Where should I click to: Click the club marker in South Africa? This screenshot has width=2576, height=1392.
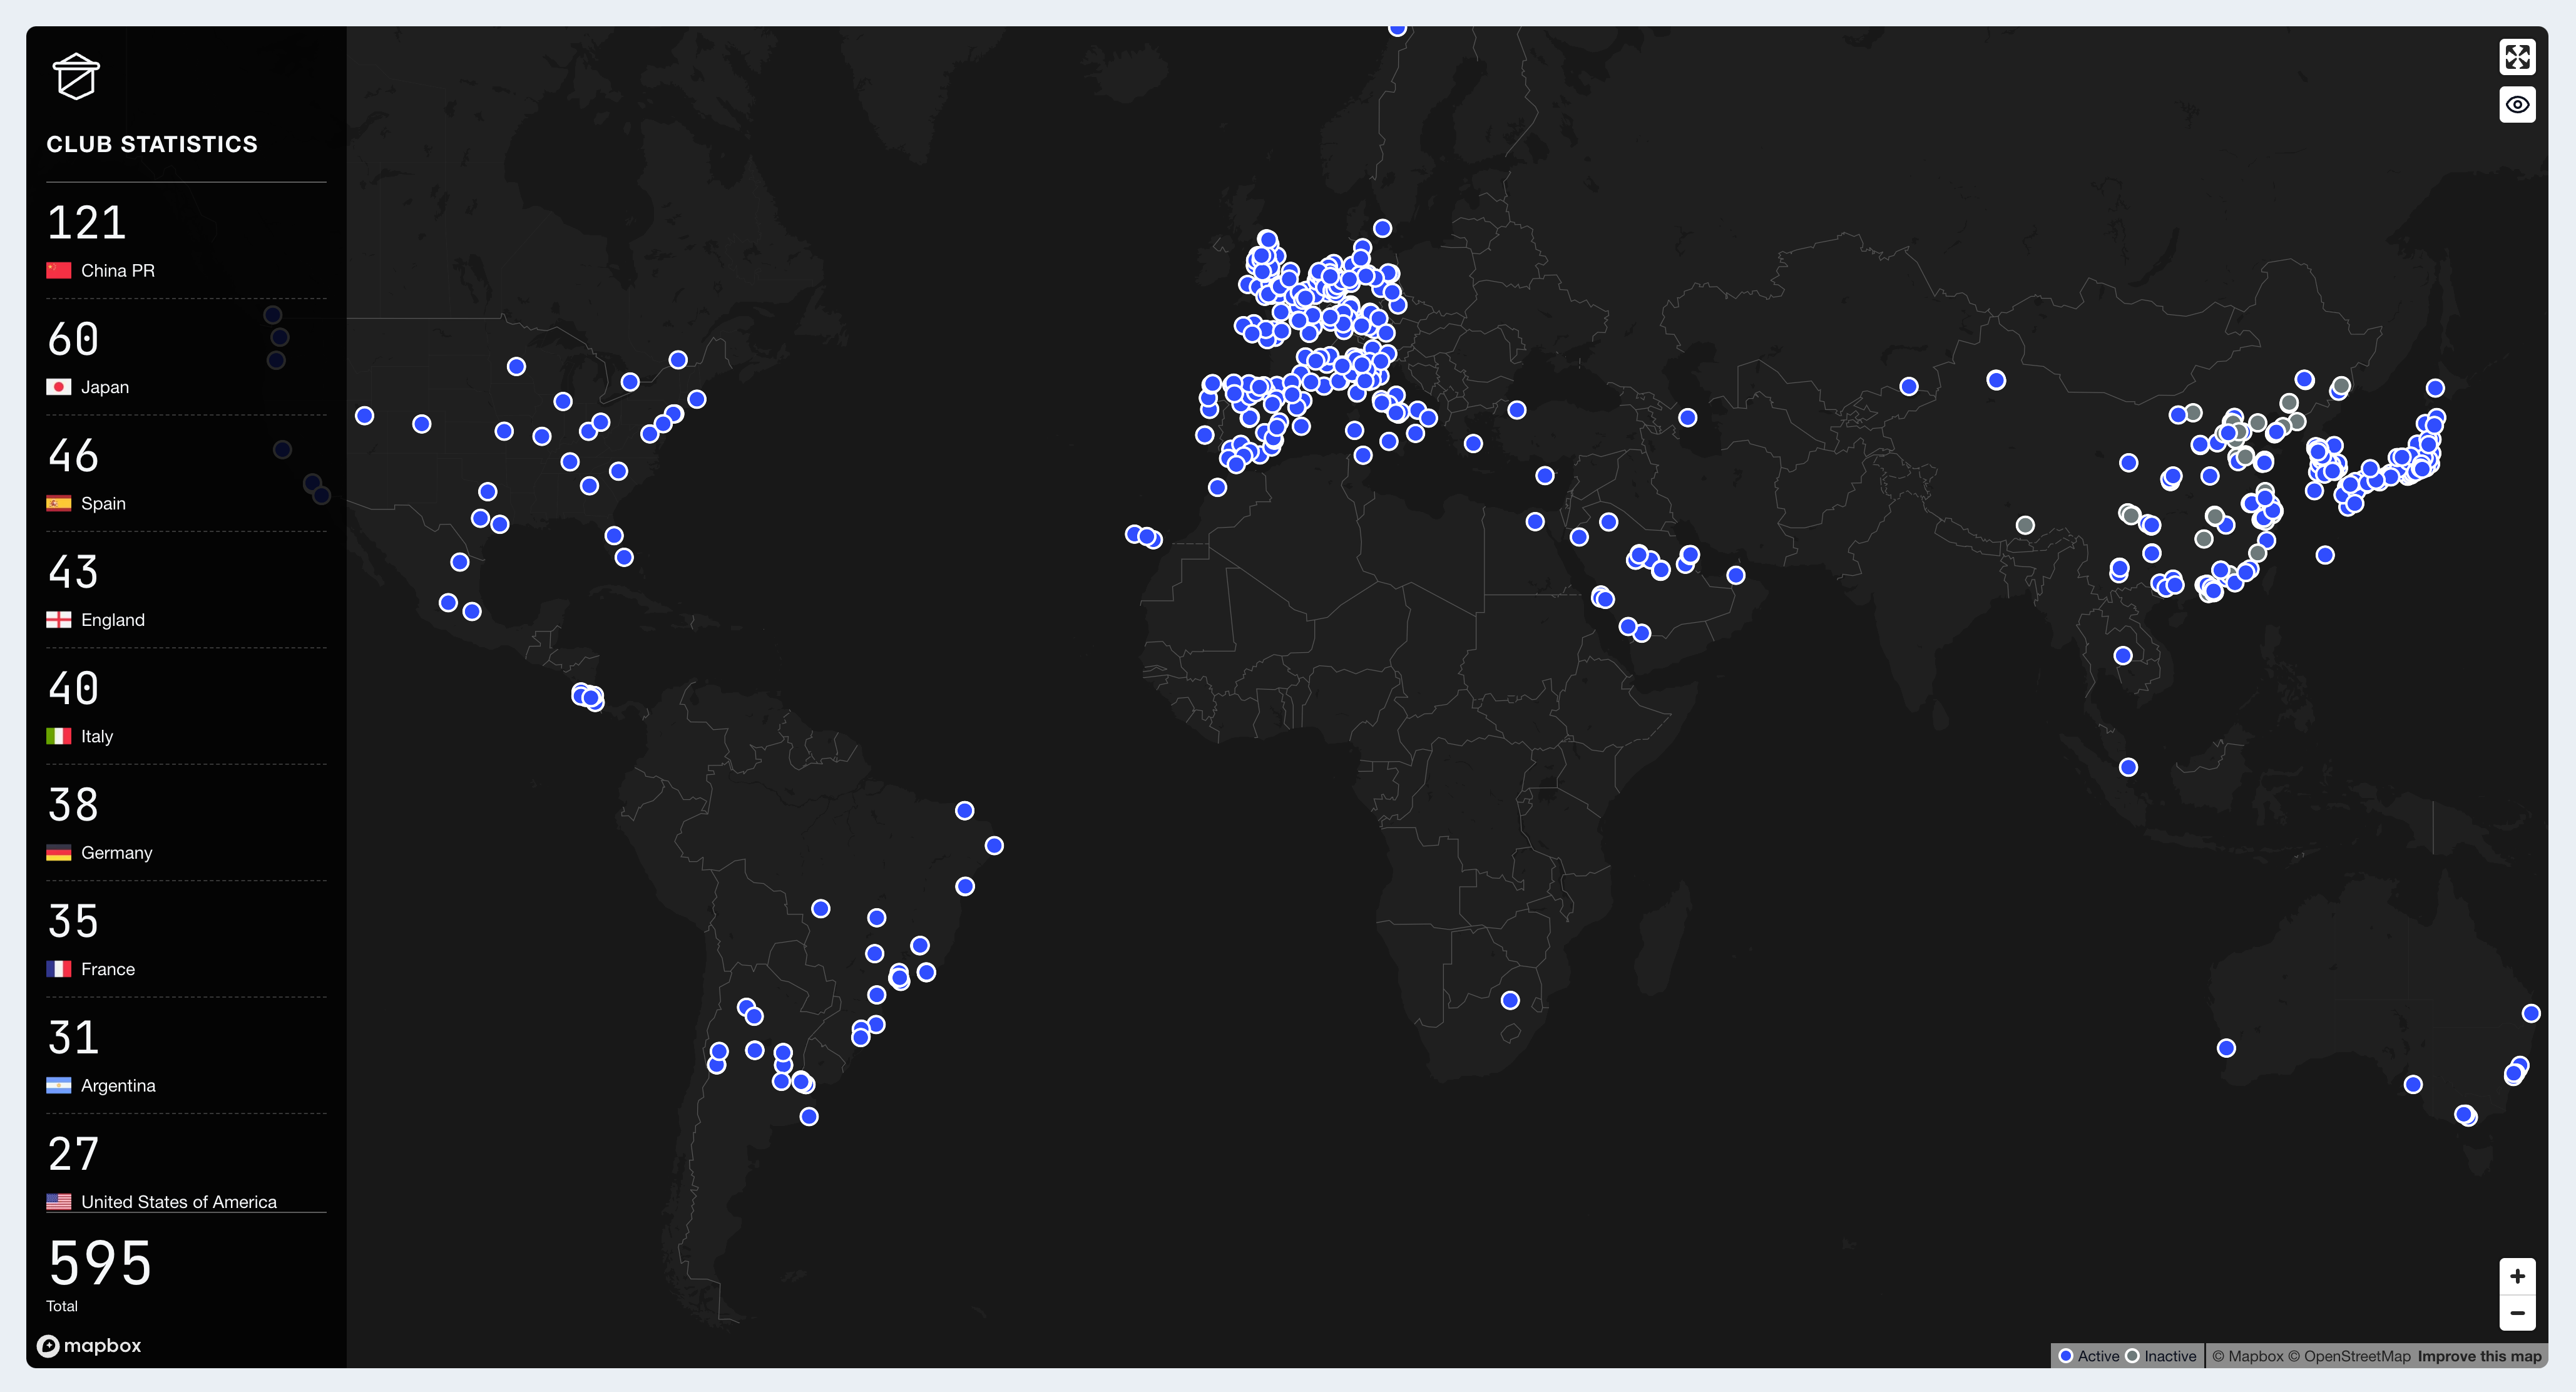click(x=1510, y=1001)
